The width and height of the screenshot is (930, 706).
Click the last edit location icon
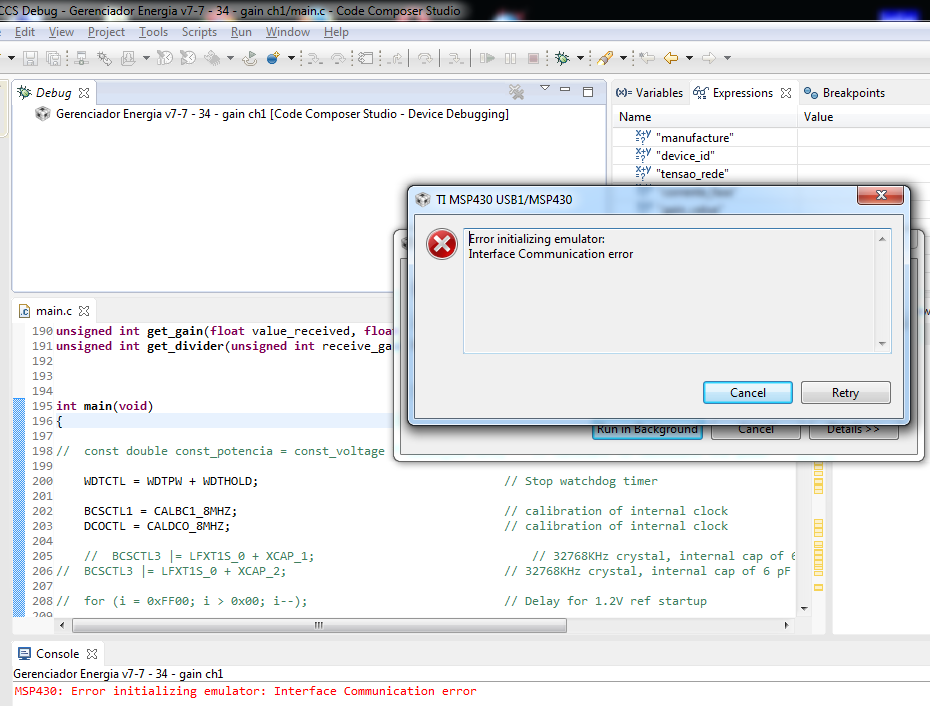pos(647,58)
